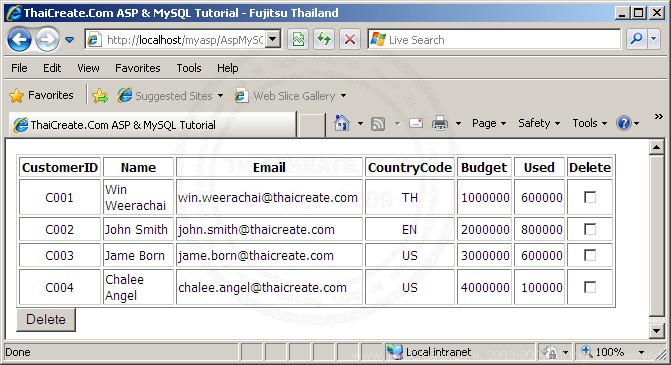Image resolution: width=671 pixels, height=365 pixels.
Task: Tick the Delete checkbox for C002
Action: (x=590, y=229)
